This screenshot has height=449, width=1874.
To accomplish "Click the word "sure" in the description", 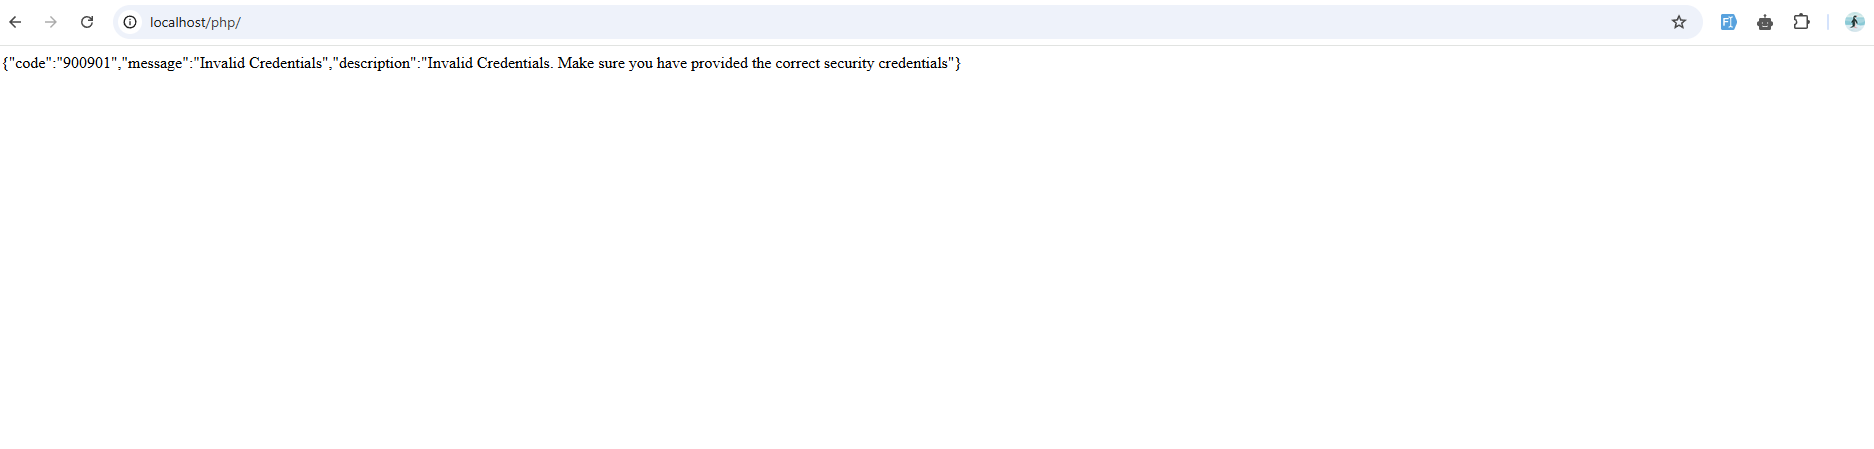I will pos(611,63).
